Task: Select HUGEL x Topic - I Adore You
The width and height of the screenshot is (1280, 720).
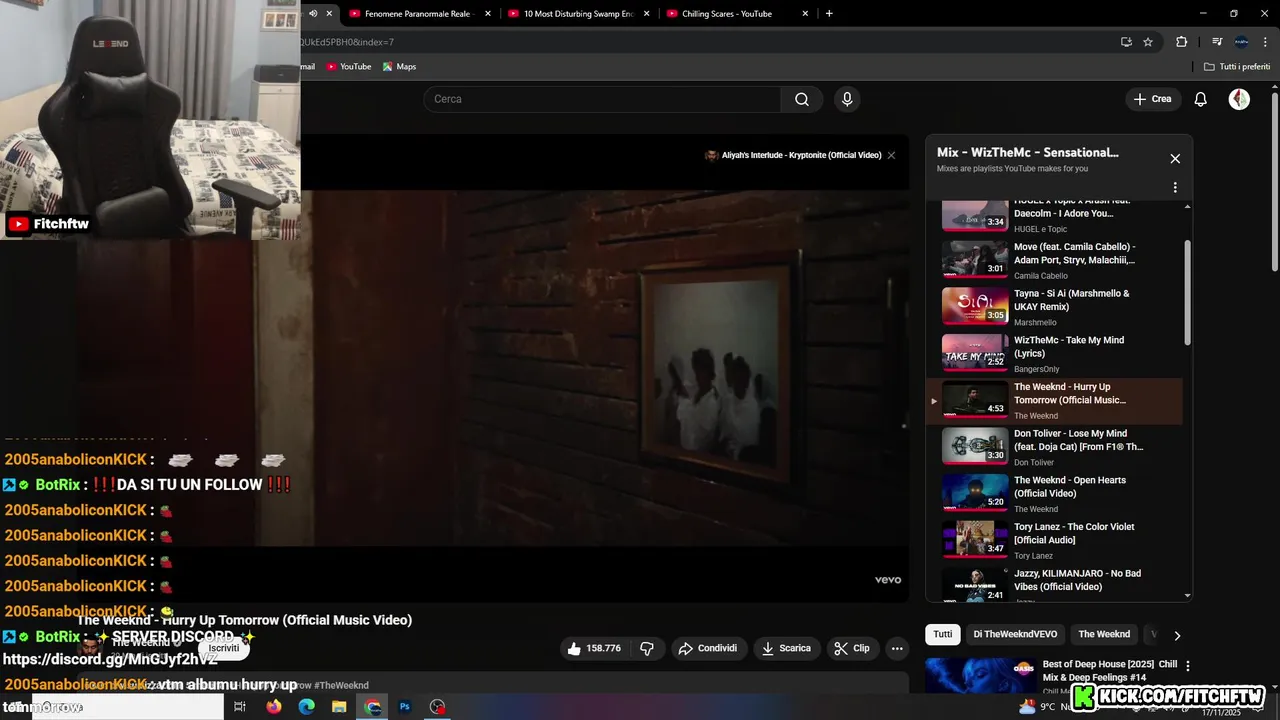Action: [x=1055, y=216]
